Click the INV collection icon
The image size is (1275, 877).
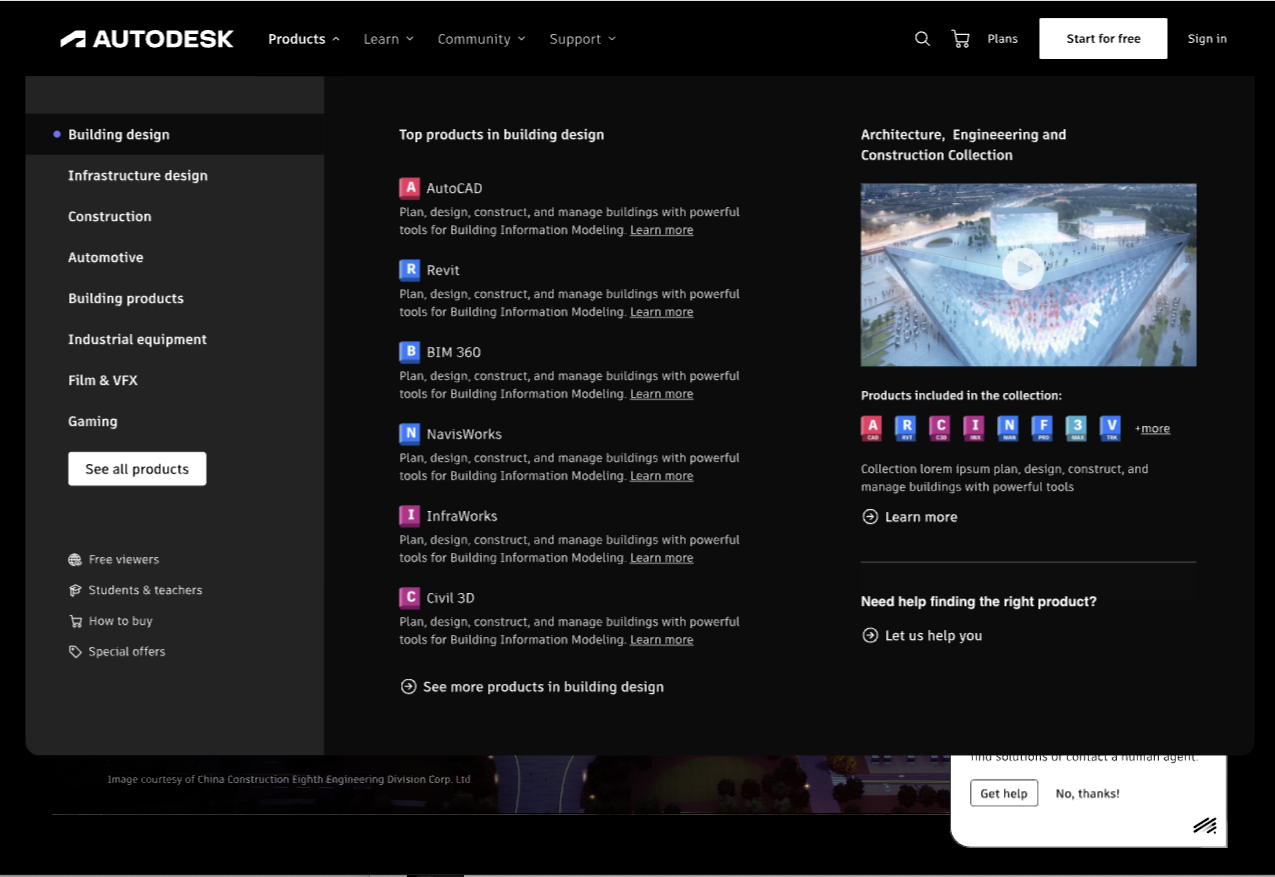pos(974,428)
